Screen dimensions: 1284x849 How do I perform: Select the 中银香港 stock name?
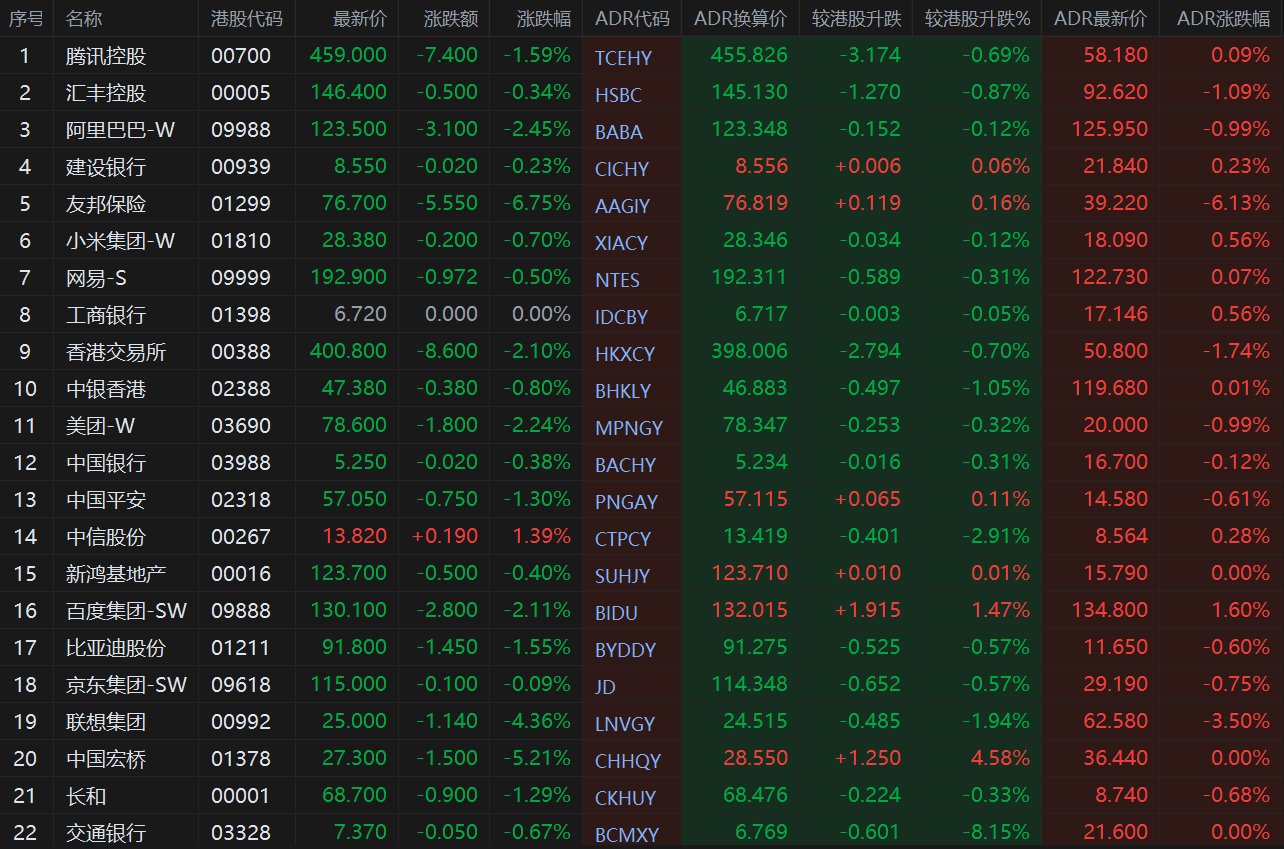pyautogui.click(x=106, y=389)
